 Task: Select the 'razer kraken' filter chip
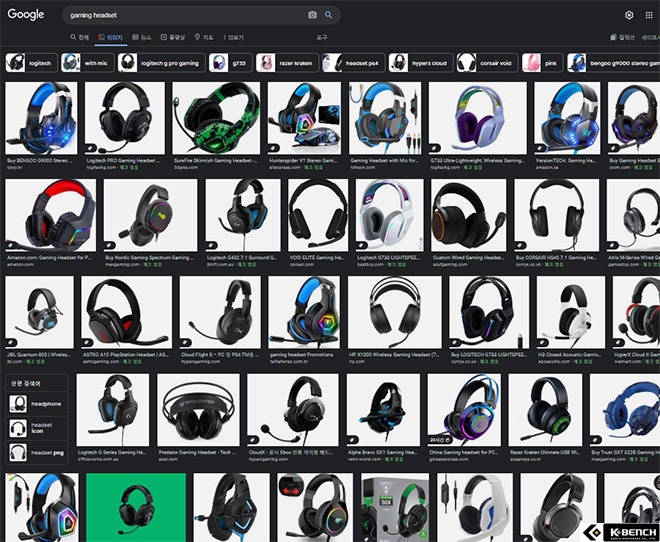[x=287, y=63]
